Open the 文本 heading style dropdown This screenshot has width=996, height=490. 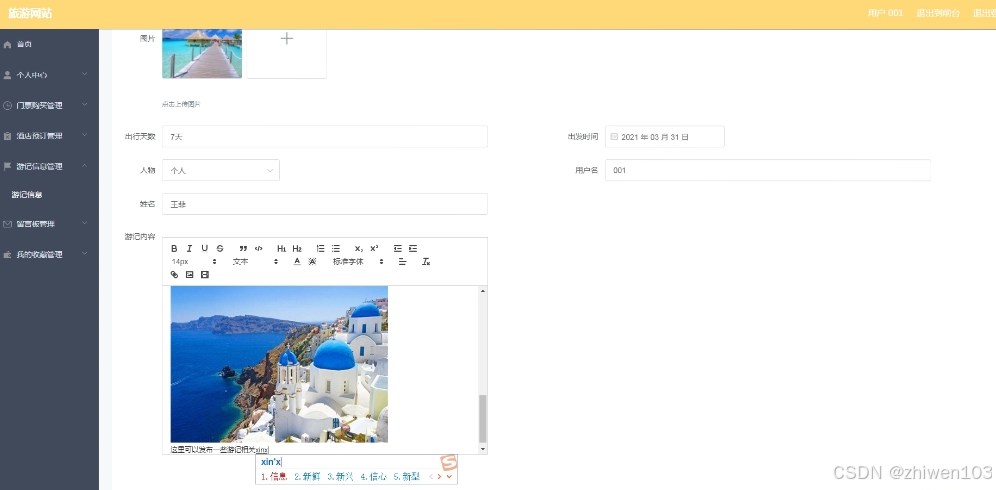255,262
